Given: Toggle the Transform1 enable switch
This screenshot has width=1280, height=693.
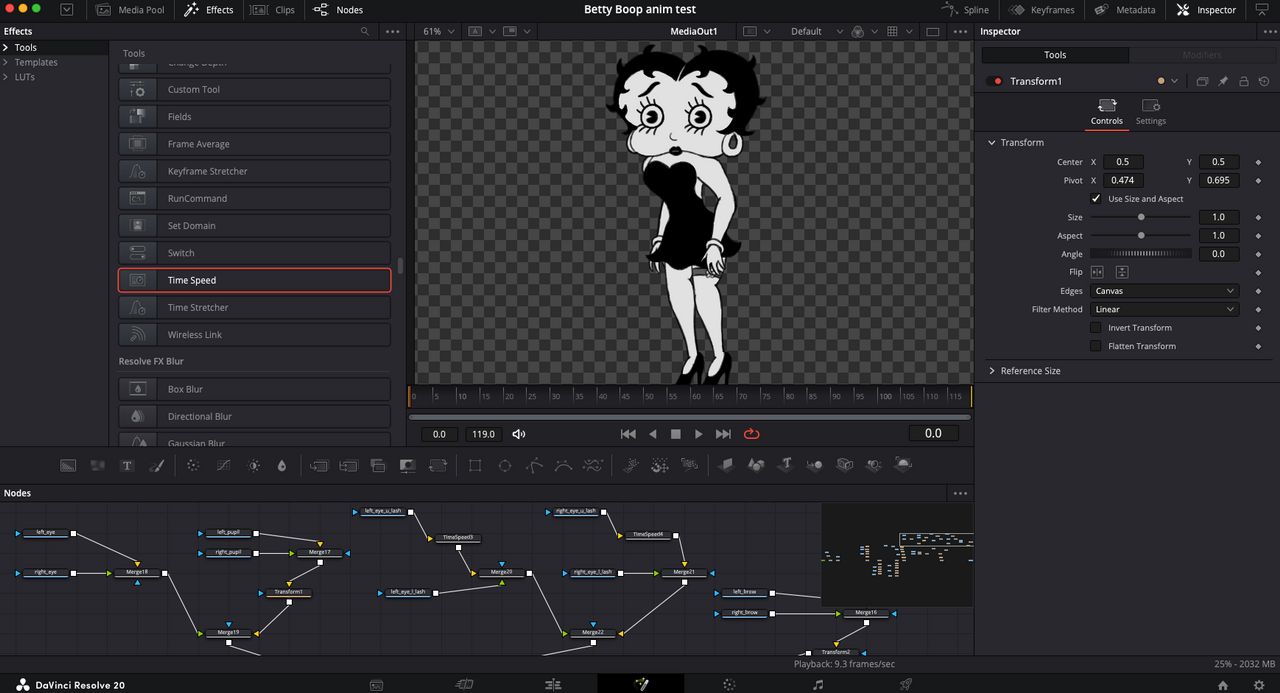Looking at the screenshot, I should pyautogui.click(x=994, y=81).
